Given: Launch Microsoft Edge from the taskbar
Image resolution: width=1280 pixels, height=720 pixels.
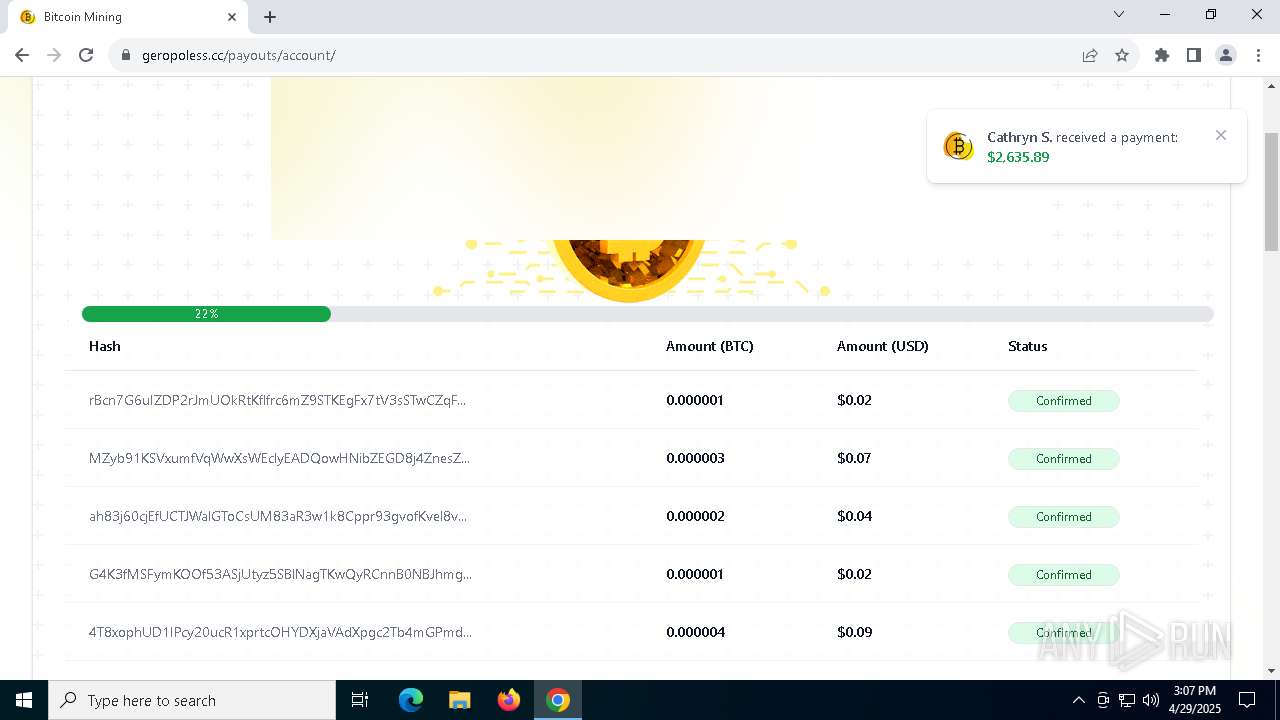Looking at the screenshot, I should [411, 700].
